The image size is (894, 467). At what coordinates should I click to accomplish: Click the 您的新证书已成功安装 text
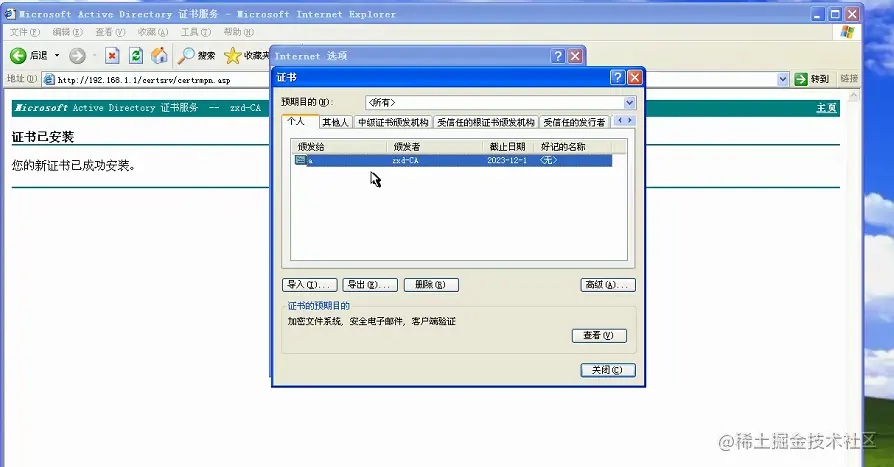pyautogui.click(x=74, y=166)
